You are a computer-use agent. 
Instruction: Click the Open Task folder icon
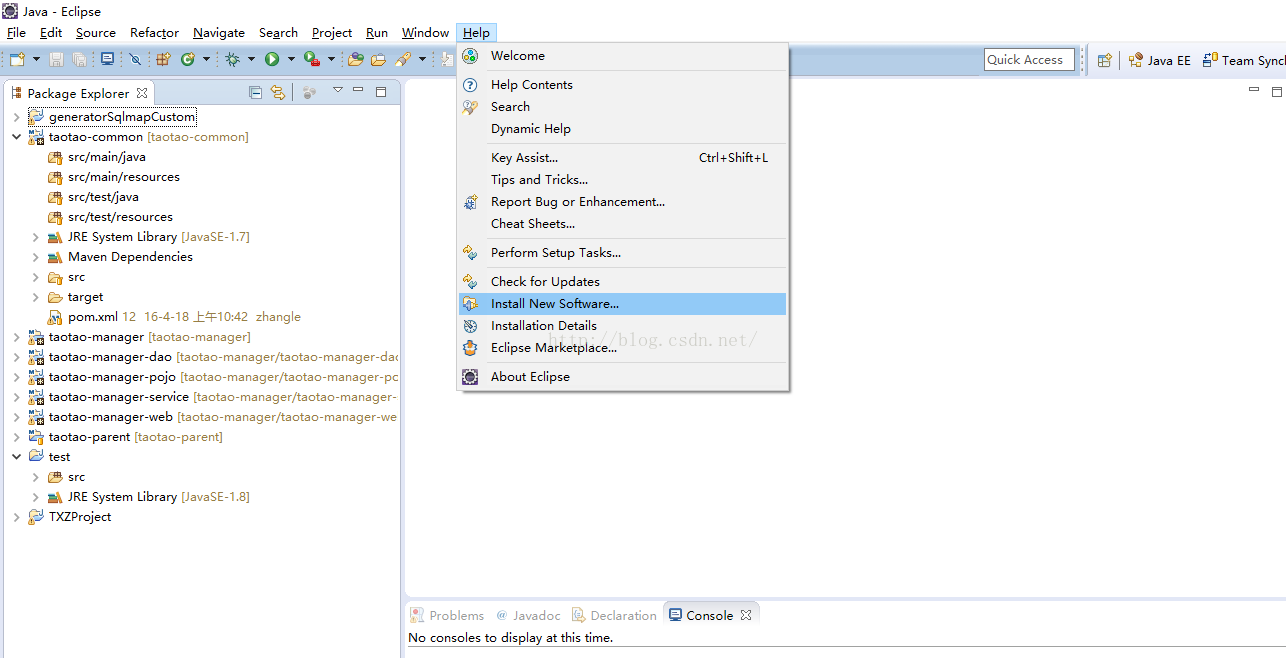tap(378, 60)
